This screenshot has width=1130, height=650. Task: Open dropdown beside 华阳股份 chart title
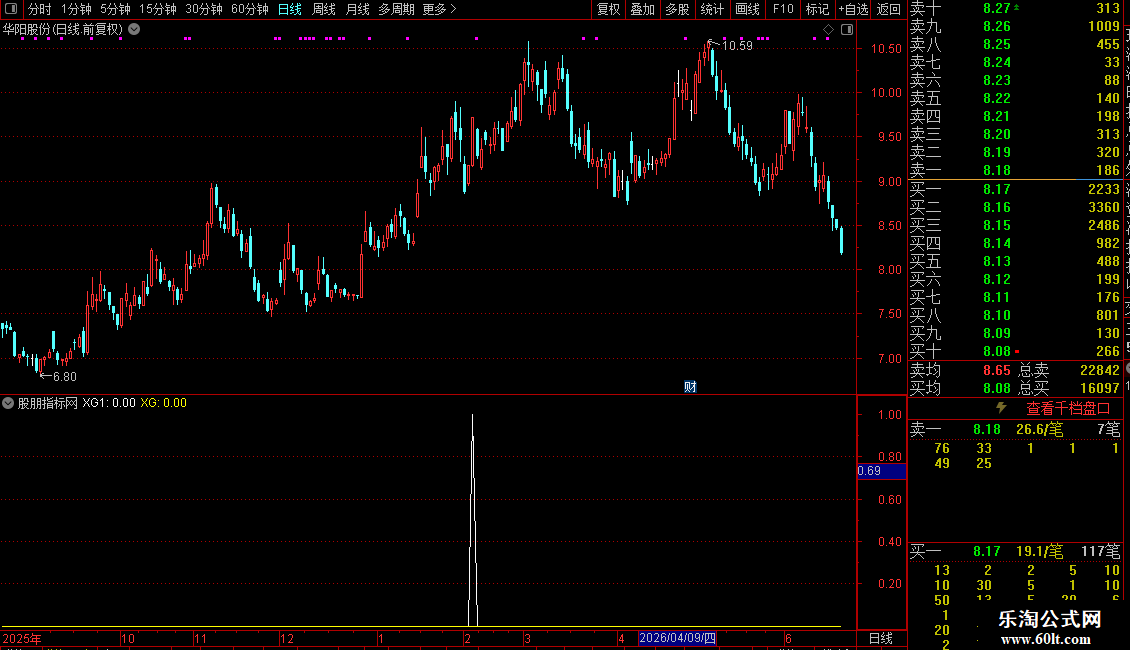(x=134, y=30)
